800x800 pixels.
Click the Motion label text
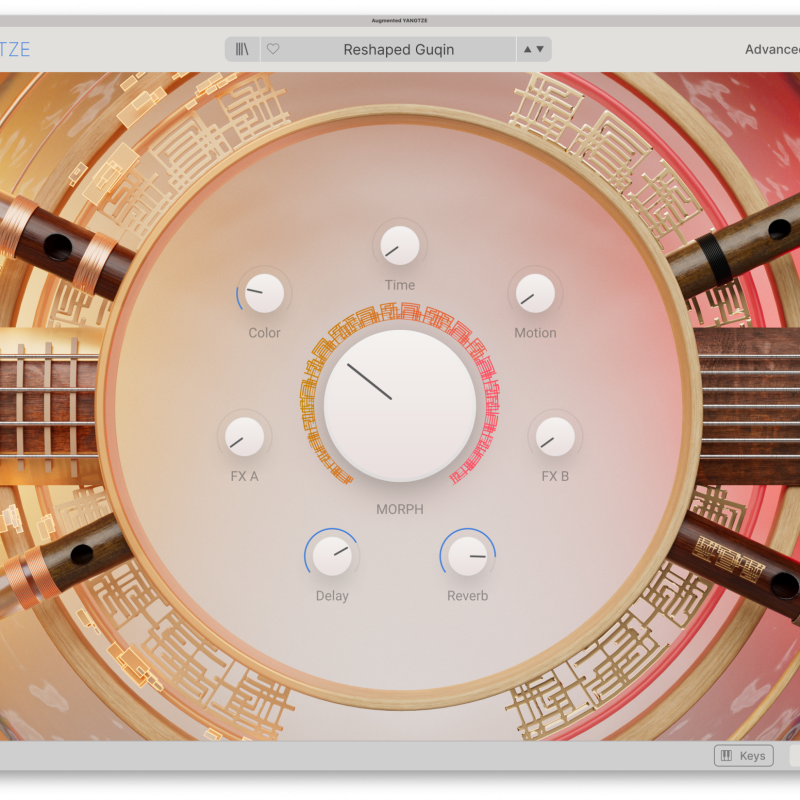[535, 333]
